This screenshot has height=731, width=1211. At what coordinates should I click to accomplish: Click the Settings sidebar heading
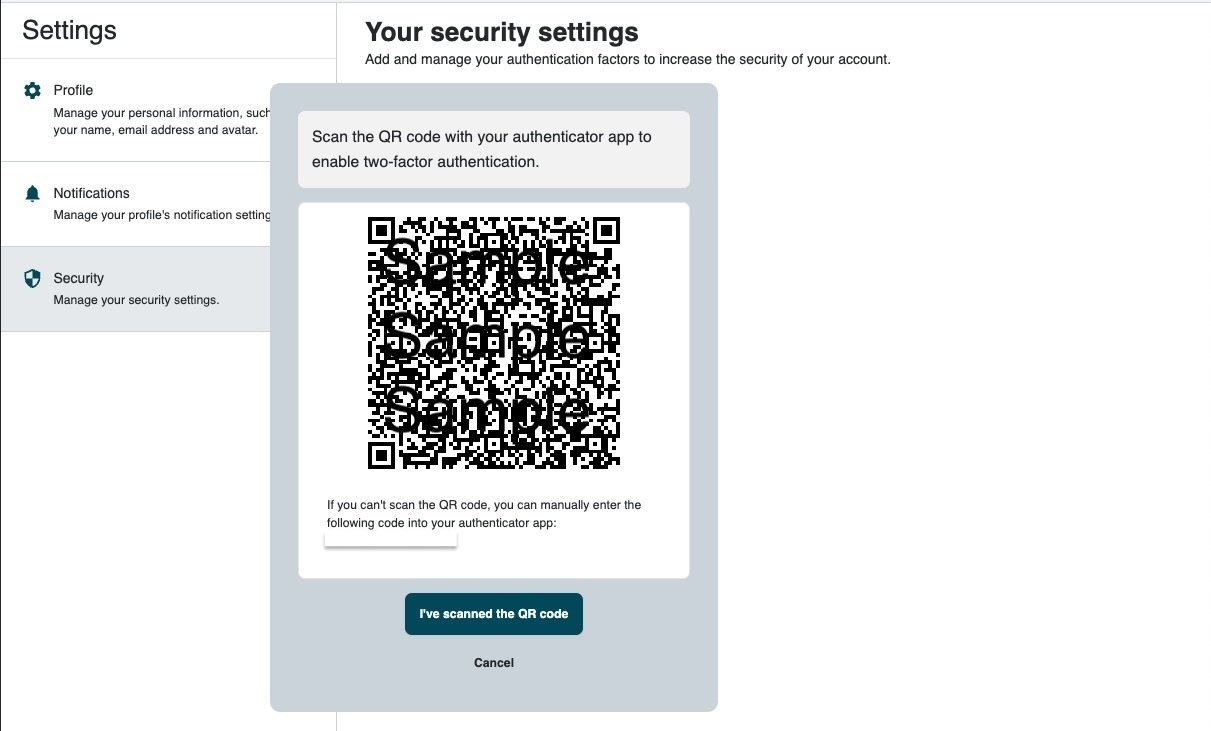coord(69,30)
